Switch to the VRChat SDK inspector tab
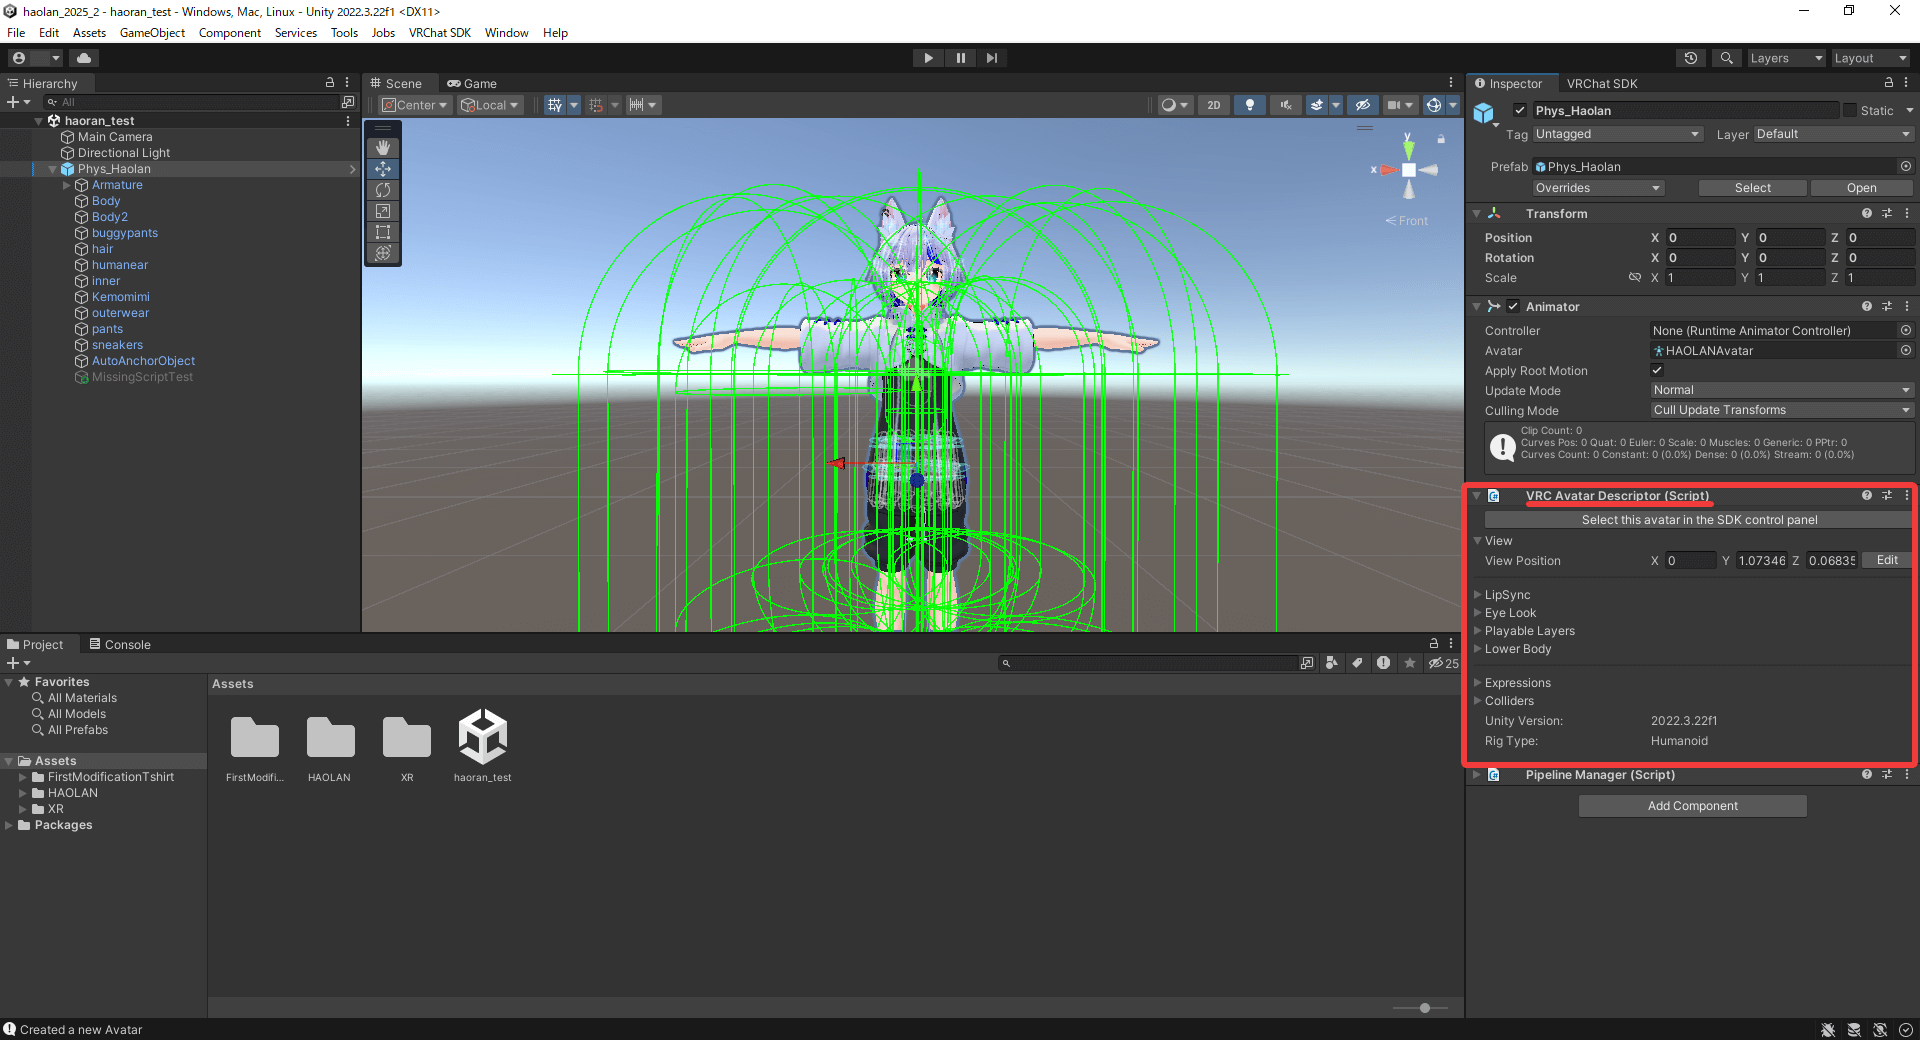The image size is (1920, 1040). click(x=1602, y=83)
